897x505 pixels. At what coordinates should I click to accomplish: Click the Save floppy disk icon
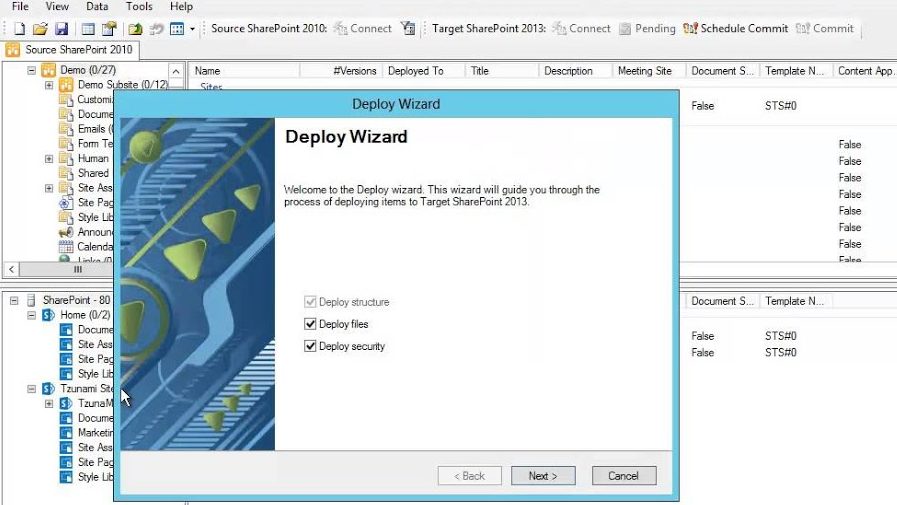[x=61, y=29]
